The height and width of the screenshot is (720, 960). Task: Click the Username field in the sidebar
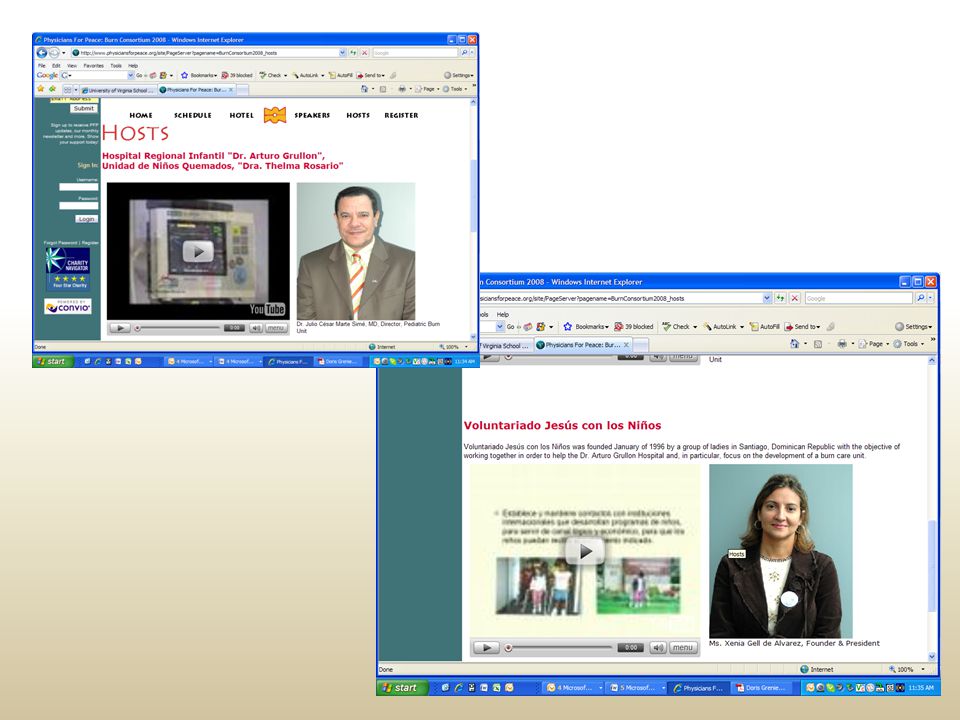78,187
